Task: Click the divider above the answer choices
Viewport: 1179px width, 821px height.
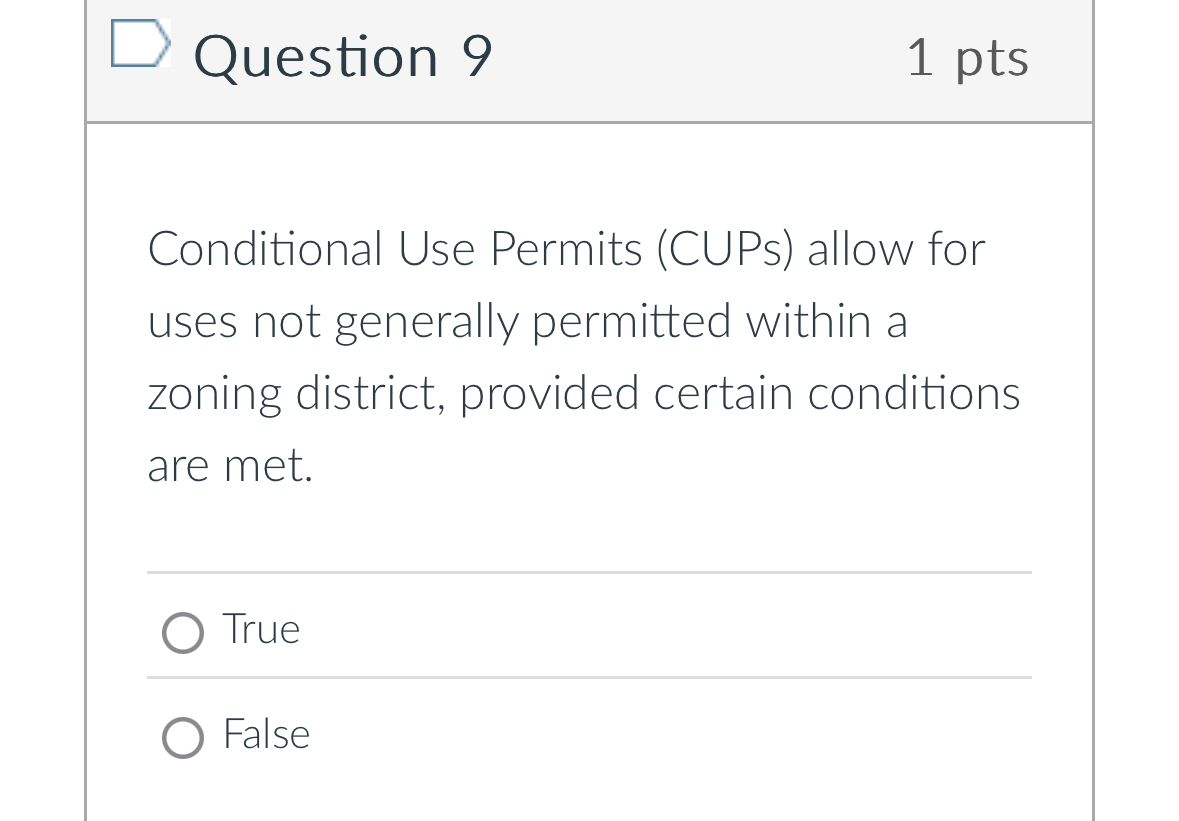Action: point(589,572)
